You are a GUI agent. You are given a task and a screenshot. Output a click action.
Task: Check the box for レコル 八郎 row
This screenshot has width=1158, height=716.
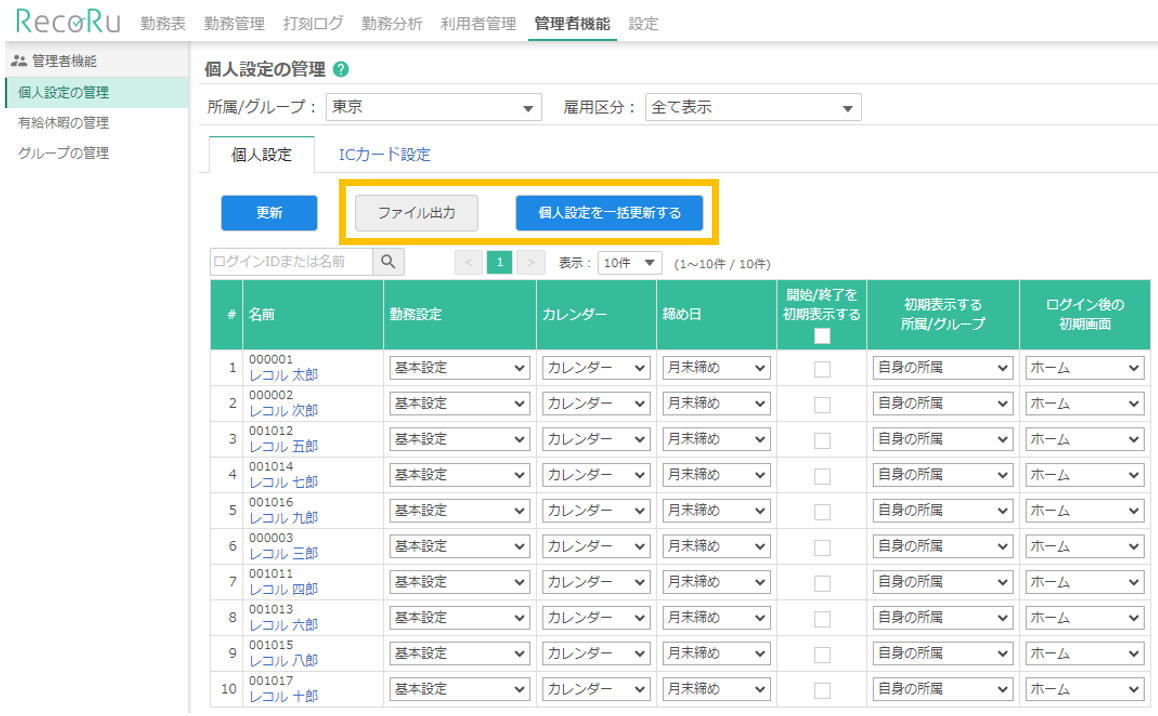tap(822, 655)
